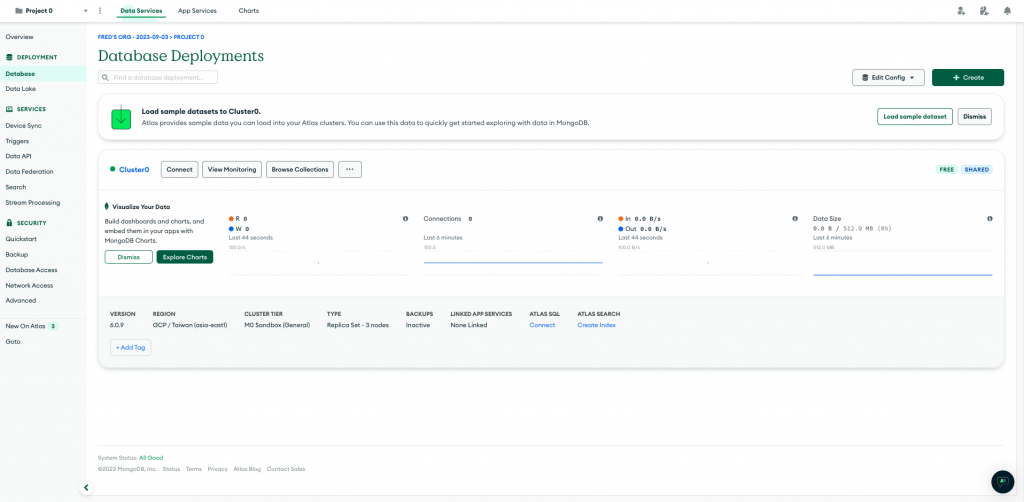Click the Data Size sparkline chart

pos(903,261)
